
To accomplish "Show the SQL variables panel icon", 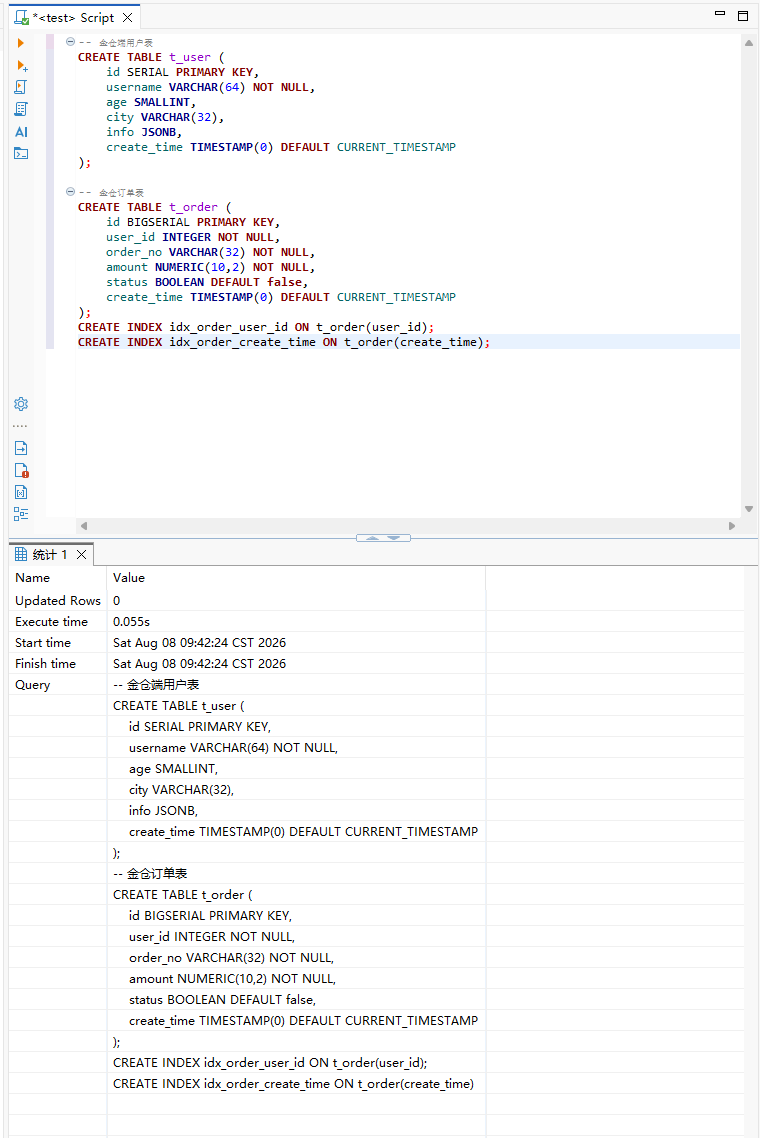I will (x=21, y=493).
